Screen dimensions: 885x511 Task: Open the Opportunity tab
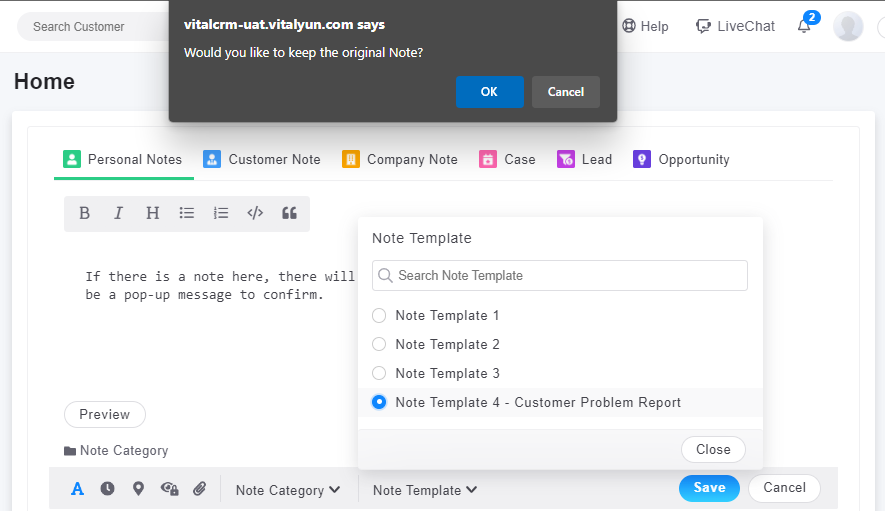pyautogui.click(x=682, y=159)
